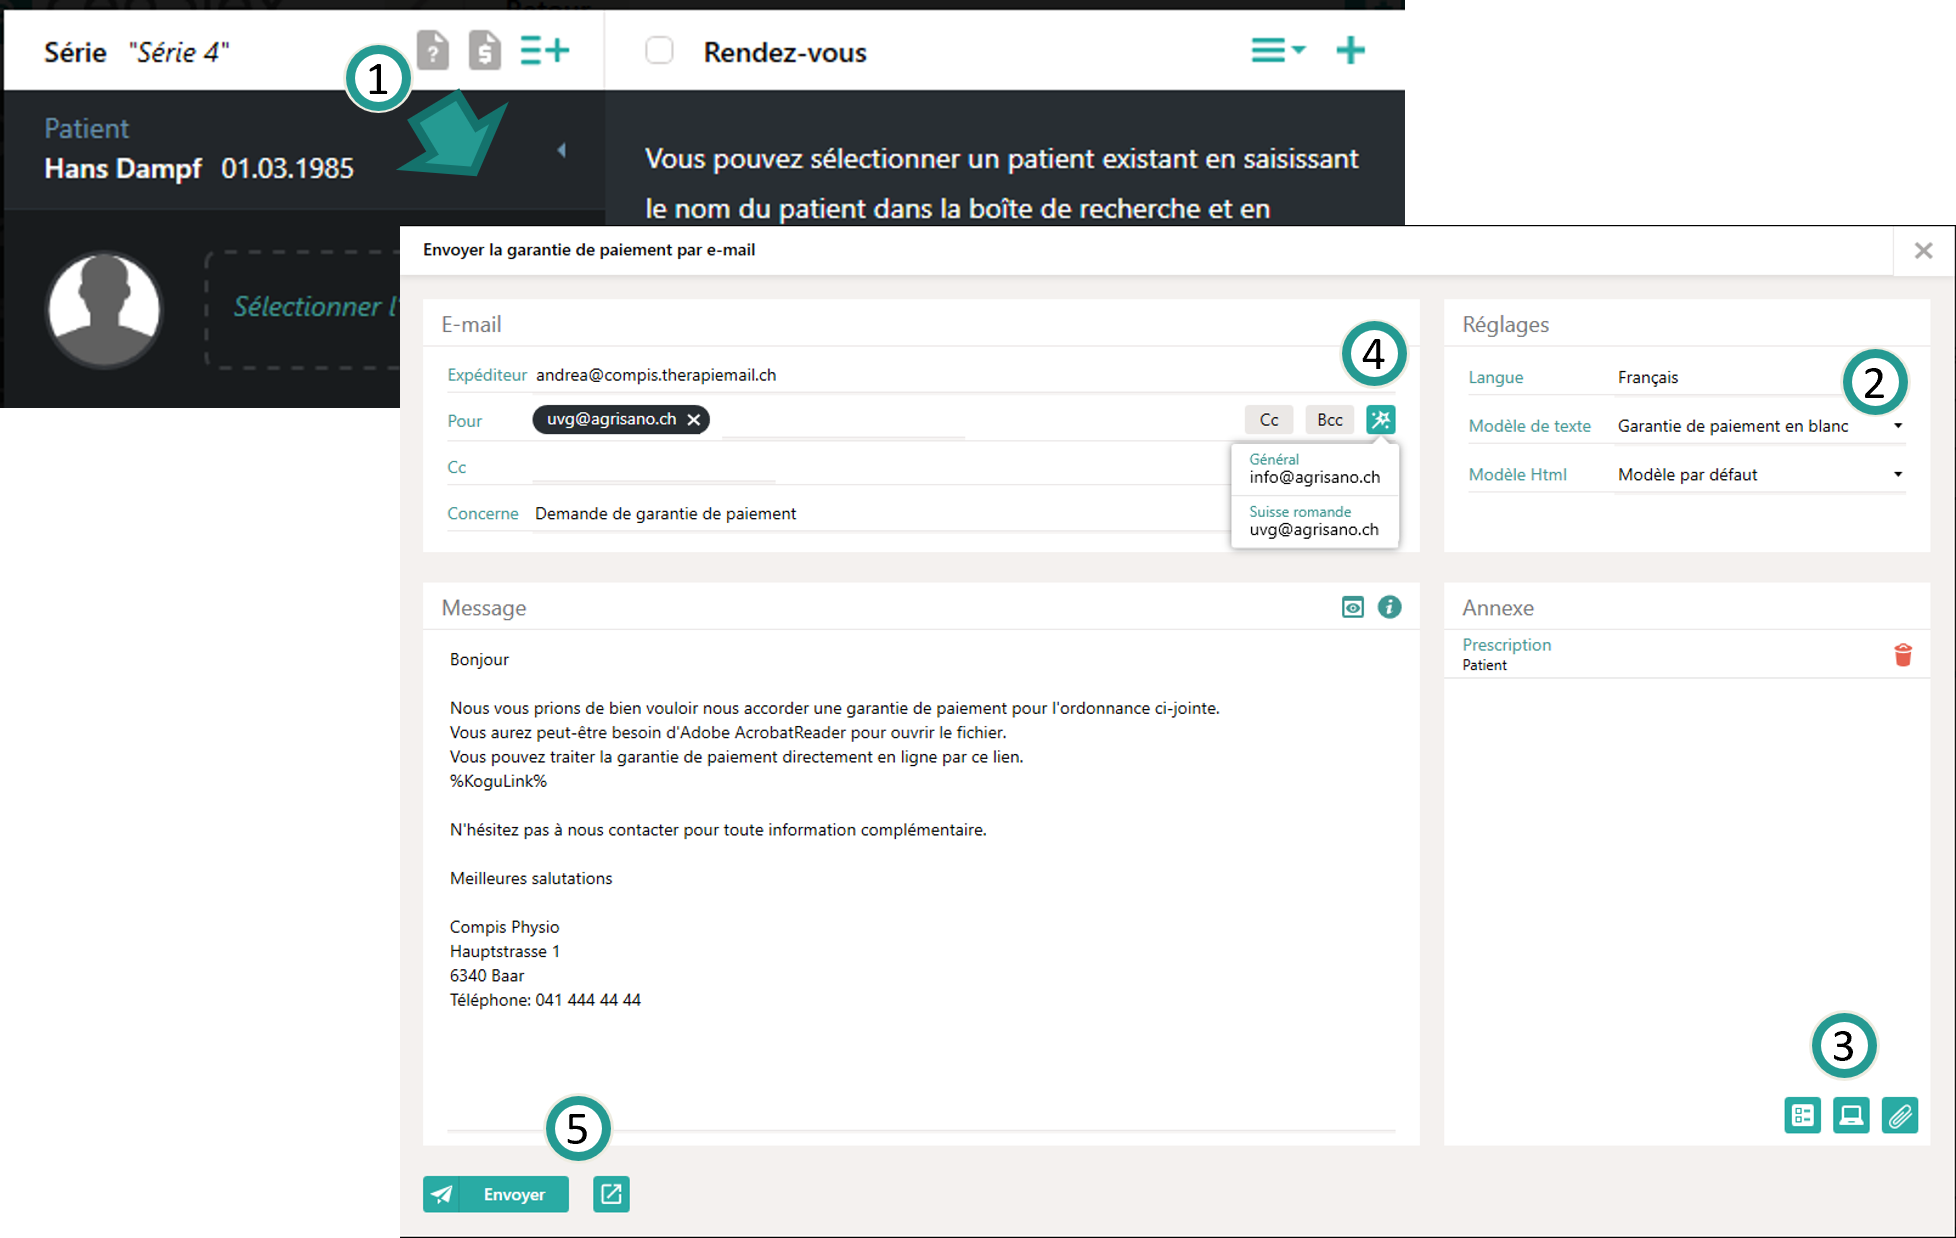Open the Rendez-vous list menu dropdown
Screen dimensions: 1956x1238
[1277, 50]
